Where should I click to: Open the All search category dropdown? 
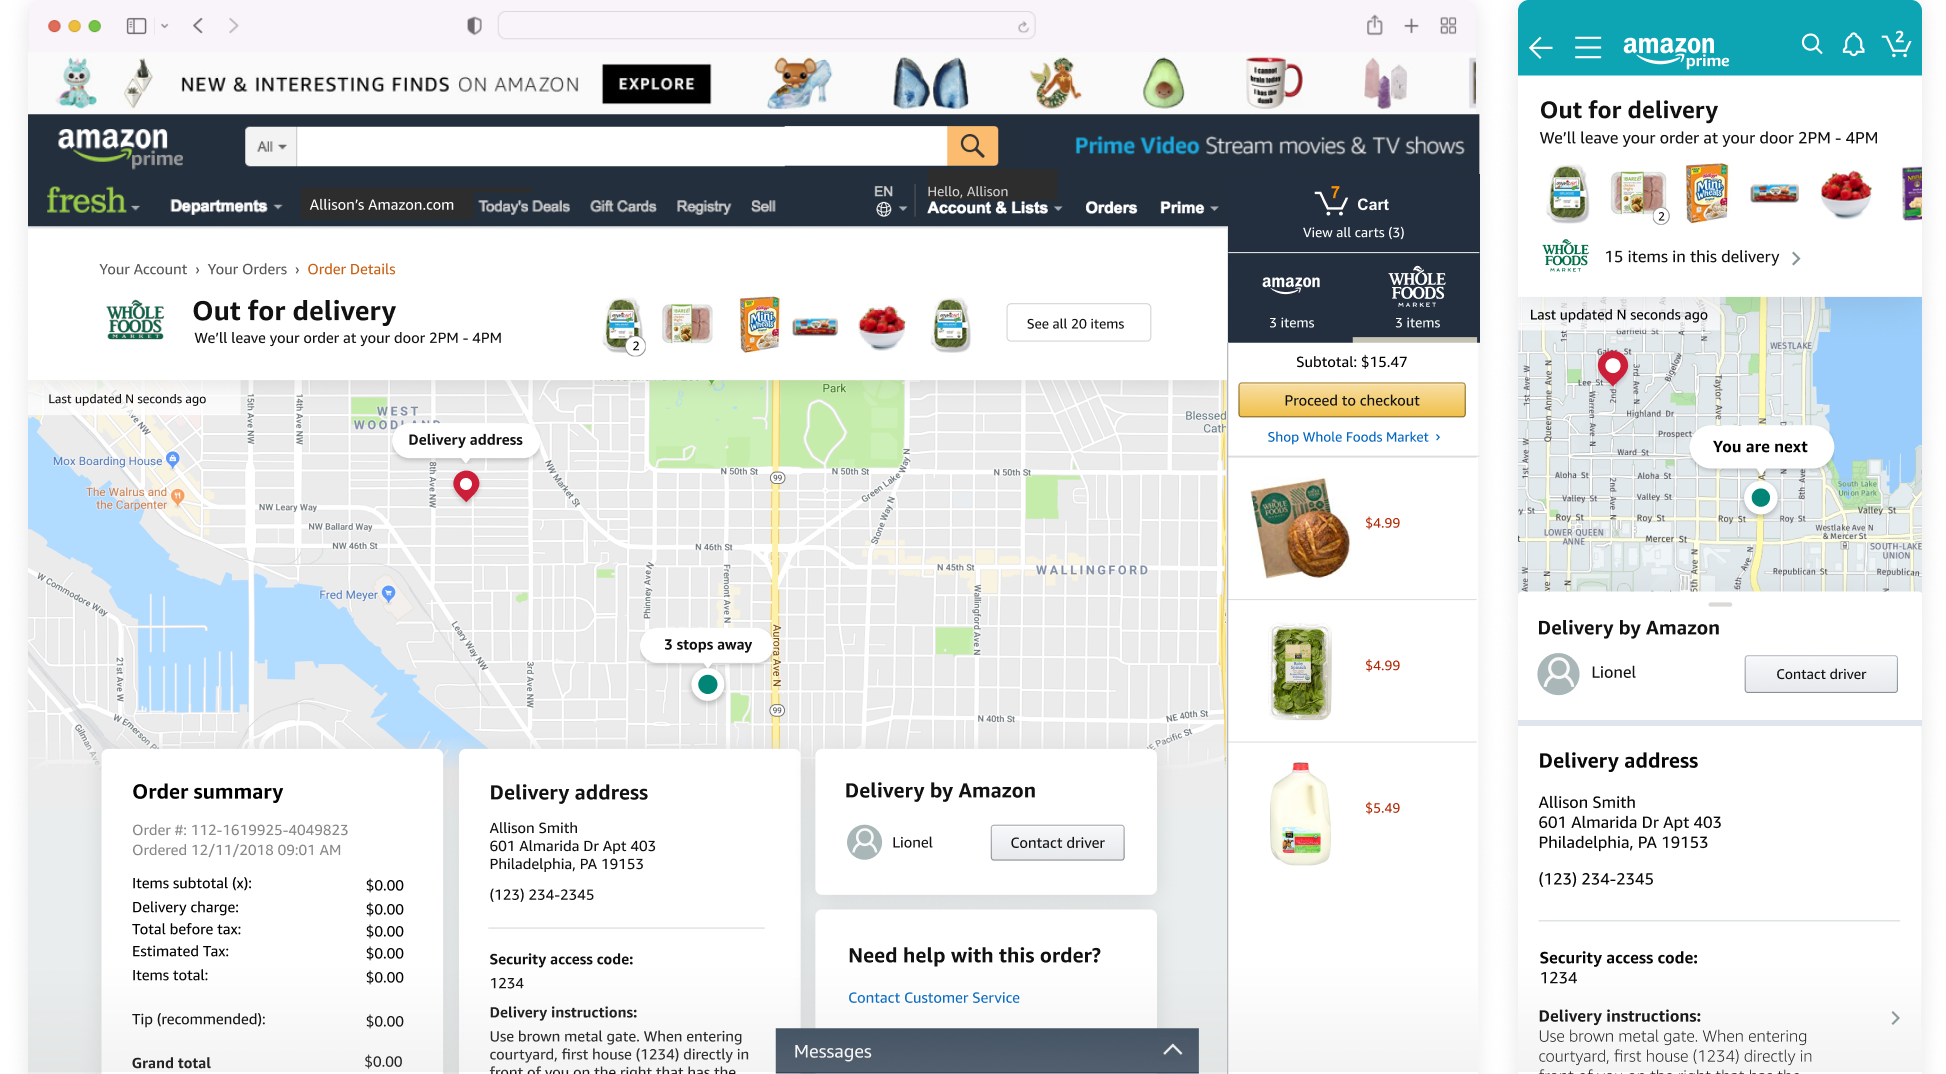[x=271, y=146]
